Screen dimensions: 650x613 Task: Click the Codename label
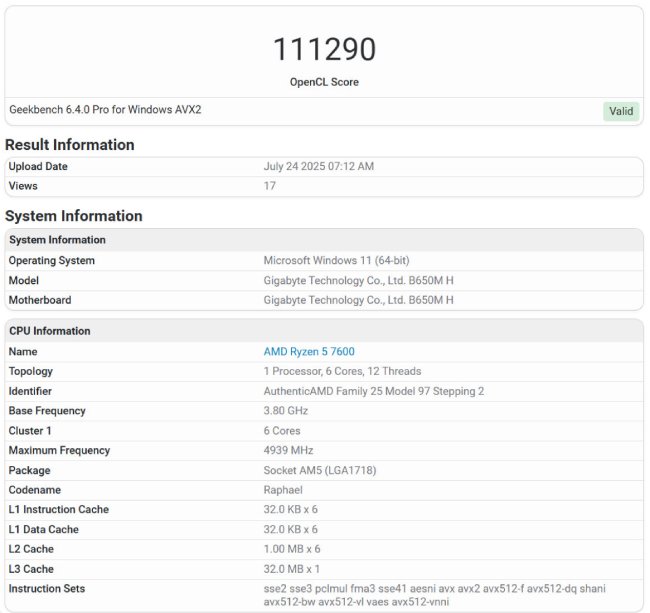(x=35, y=490)
